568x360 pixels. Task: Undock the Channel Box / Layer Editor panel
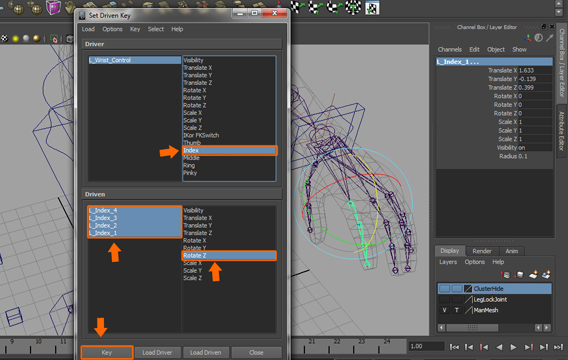click(x=544, y=27)
